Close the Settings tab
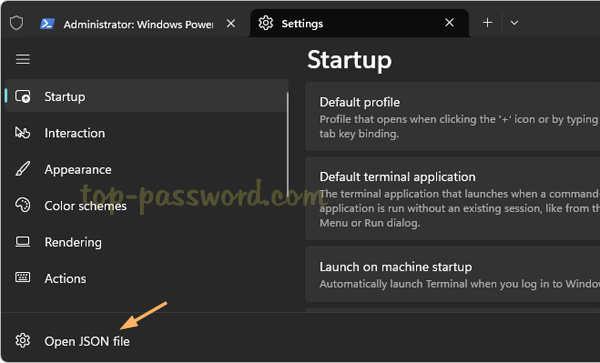The image size is (600, 363). (449, 23)
